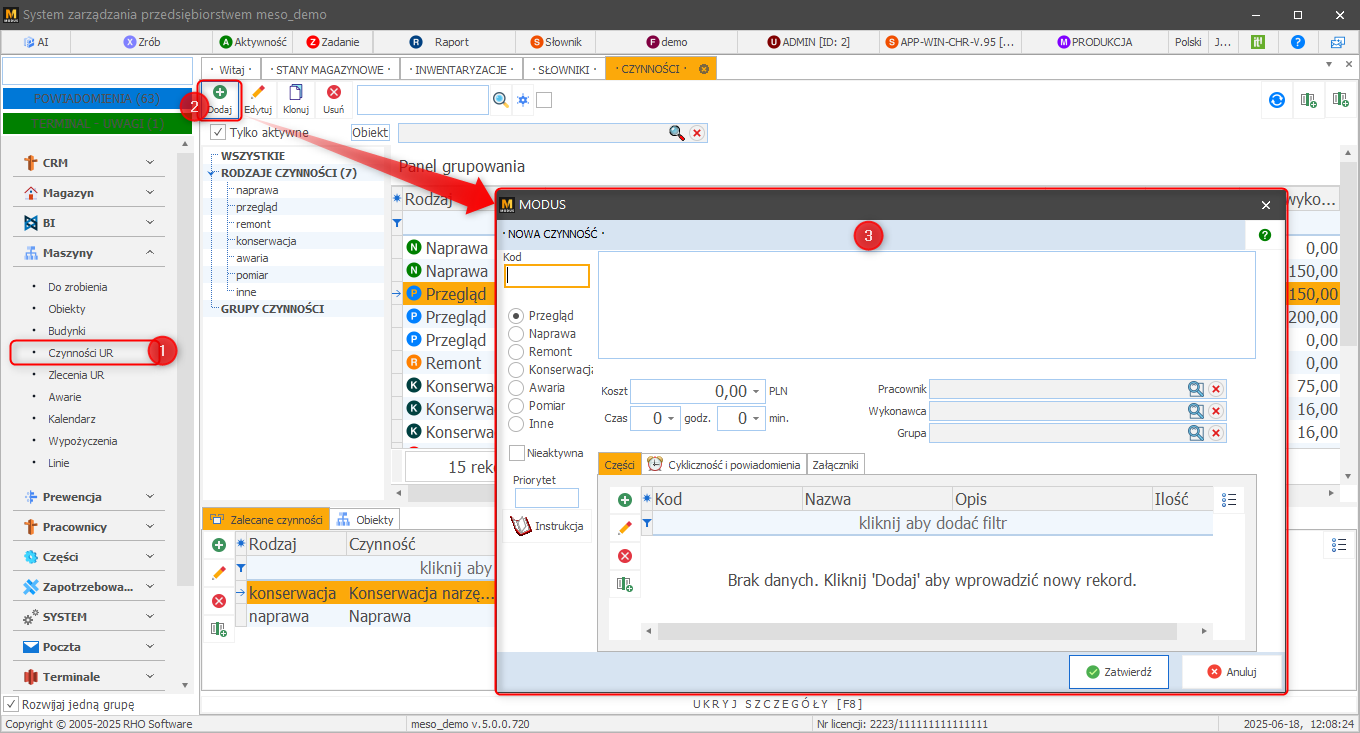Uncheck the Tylko aktywne checkbox

coord(218,132)
